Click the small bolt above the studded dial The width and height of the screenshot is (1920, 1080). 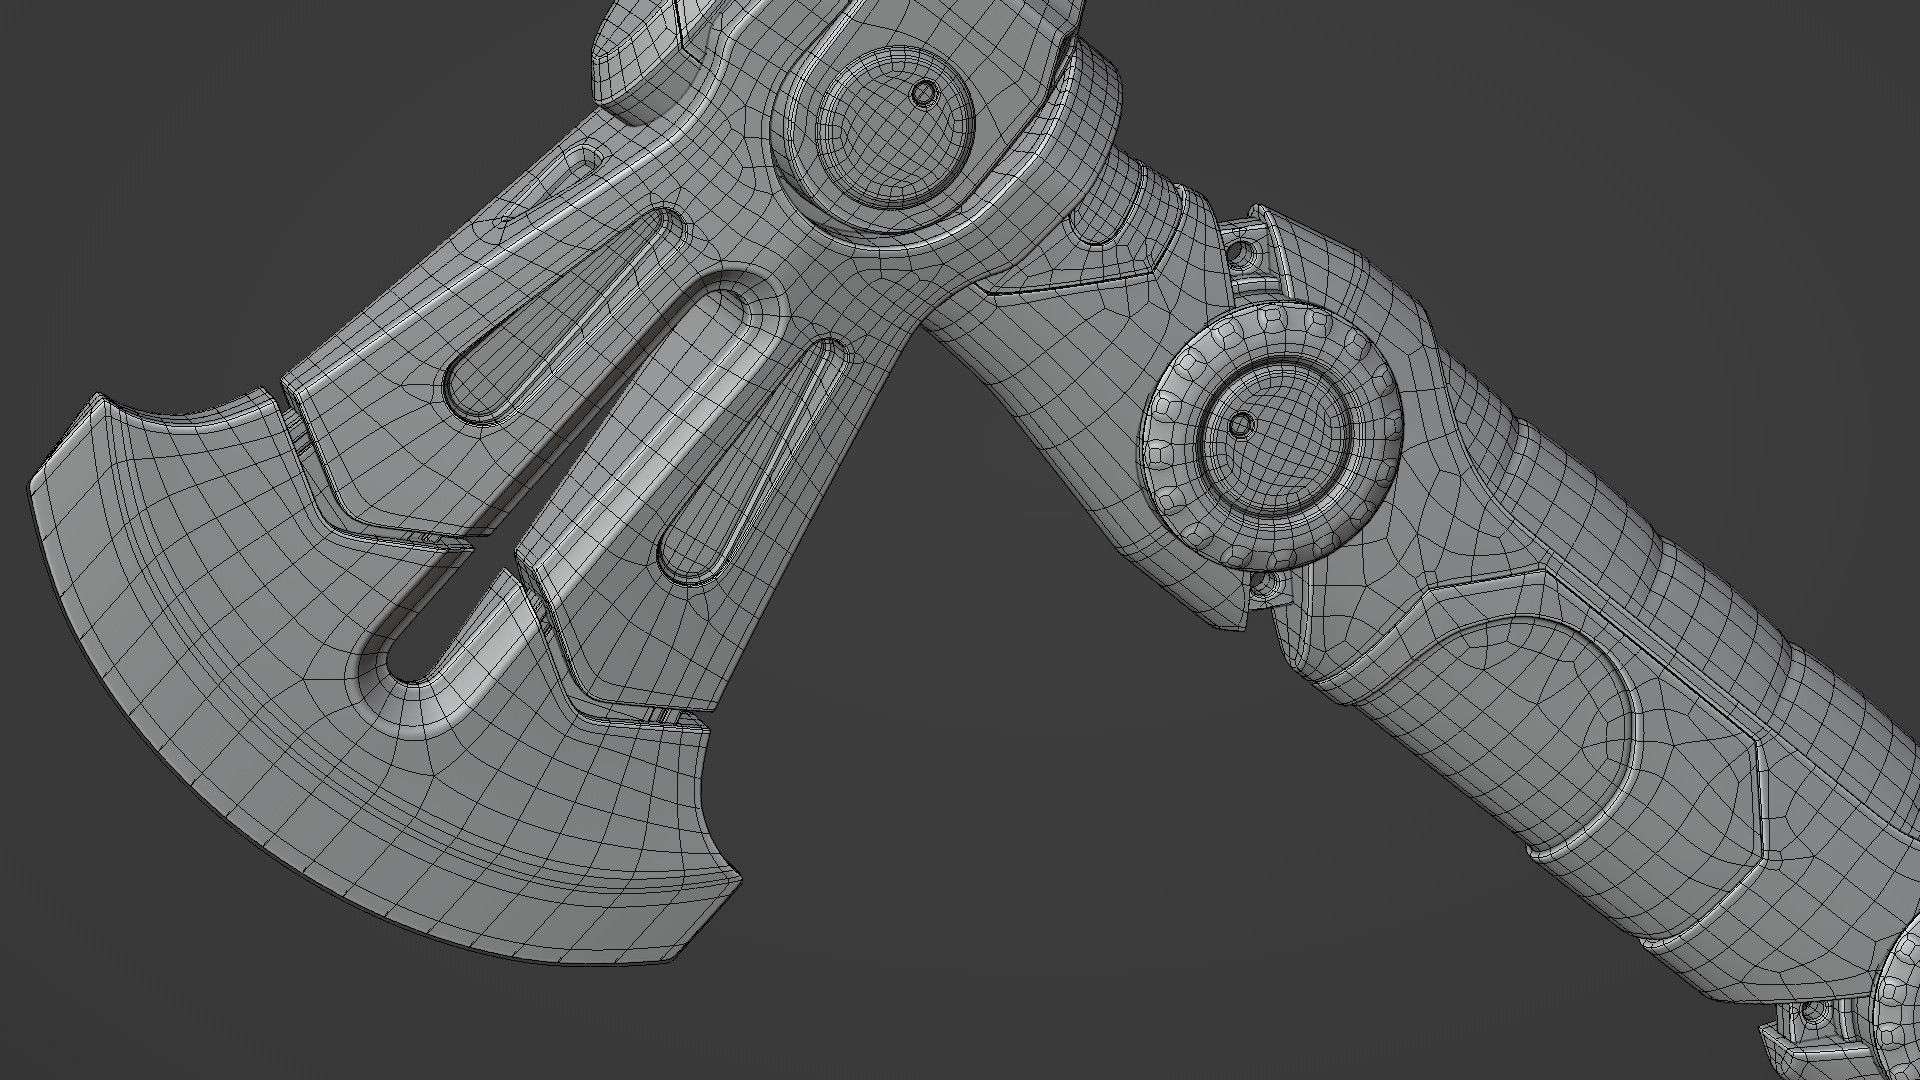pos(1243,253)
